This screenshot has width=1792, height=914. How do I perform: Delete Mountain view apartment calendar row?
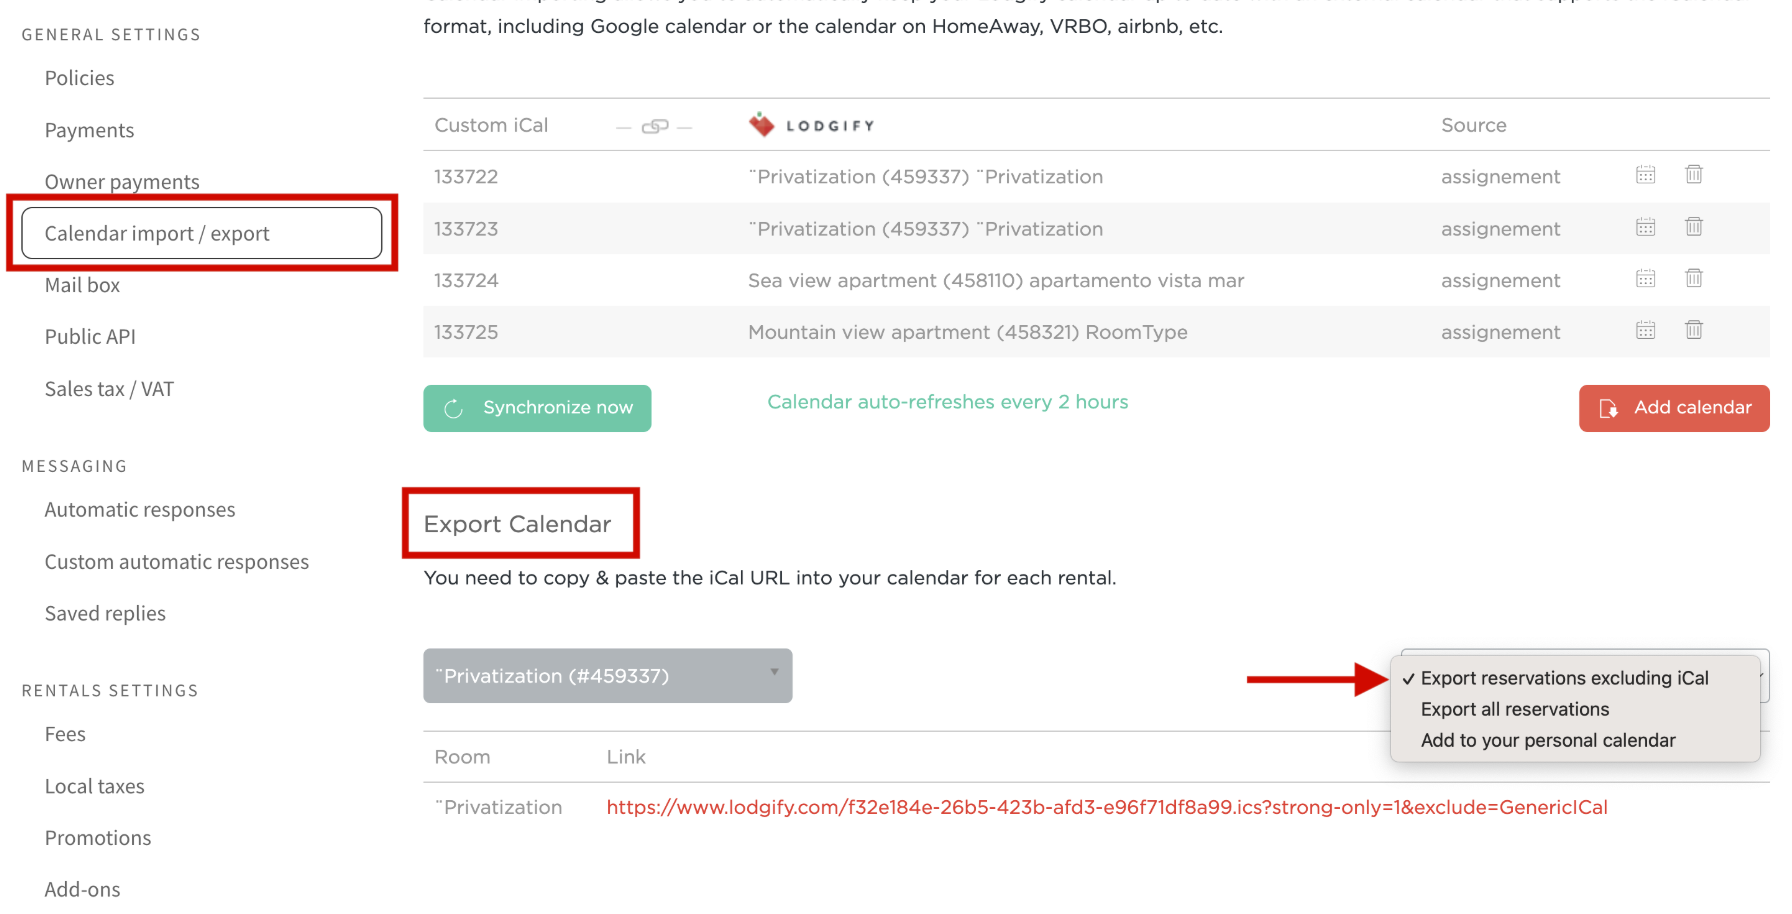click(1693, 331)
